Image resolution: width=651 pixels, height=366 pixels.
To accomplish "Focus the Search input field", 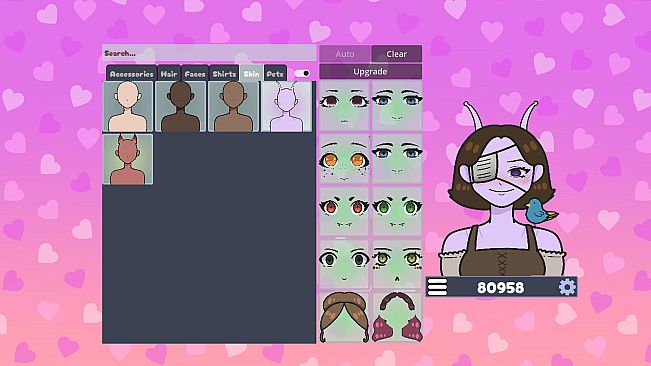I will tap(209, 53).
